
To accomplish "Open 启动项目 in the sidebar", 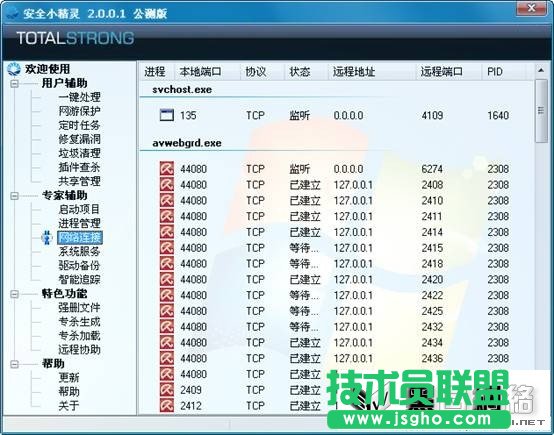I will [x=79, y=209].
